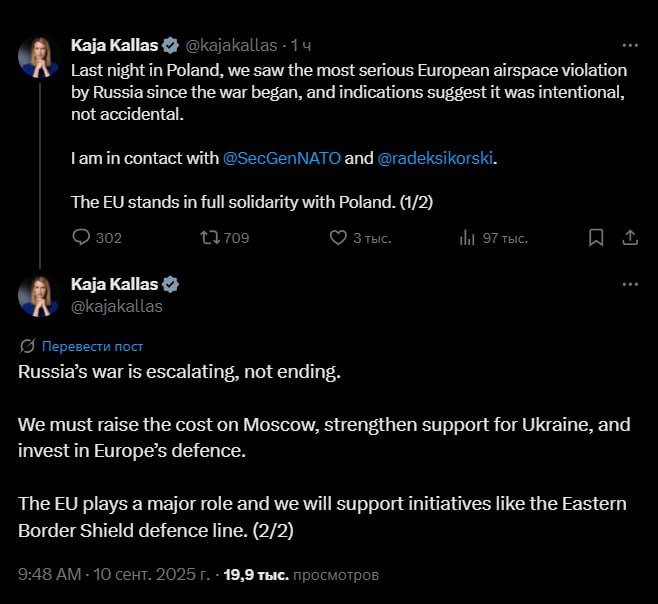Share the first tweet via share icon
Viewport: 658px width, 604px height.
tap(630, 237)
